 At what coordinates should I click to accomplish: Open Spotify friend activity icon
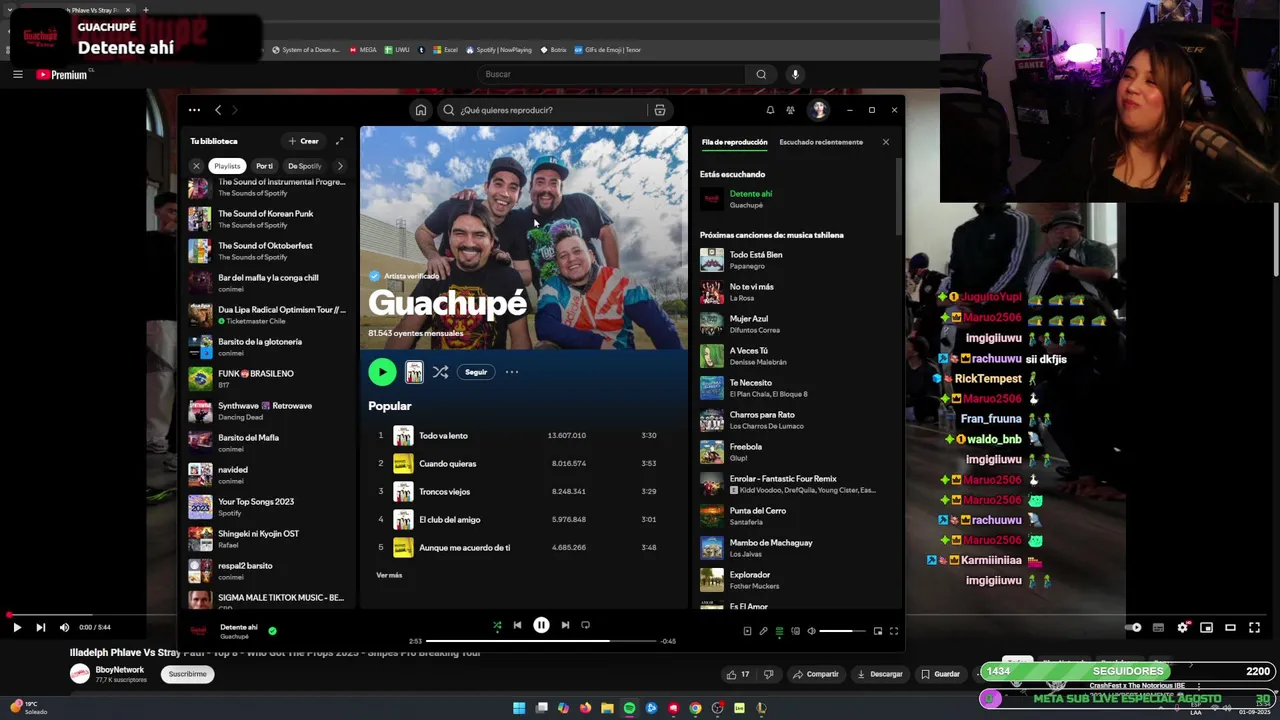(790, 110)
